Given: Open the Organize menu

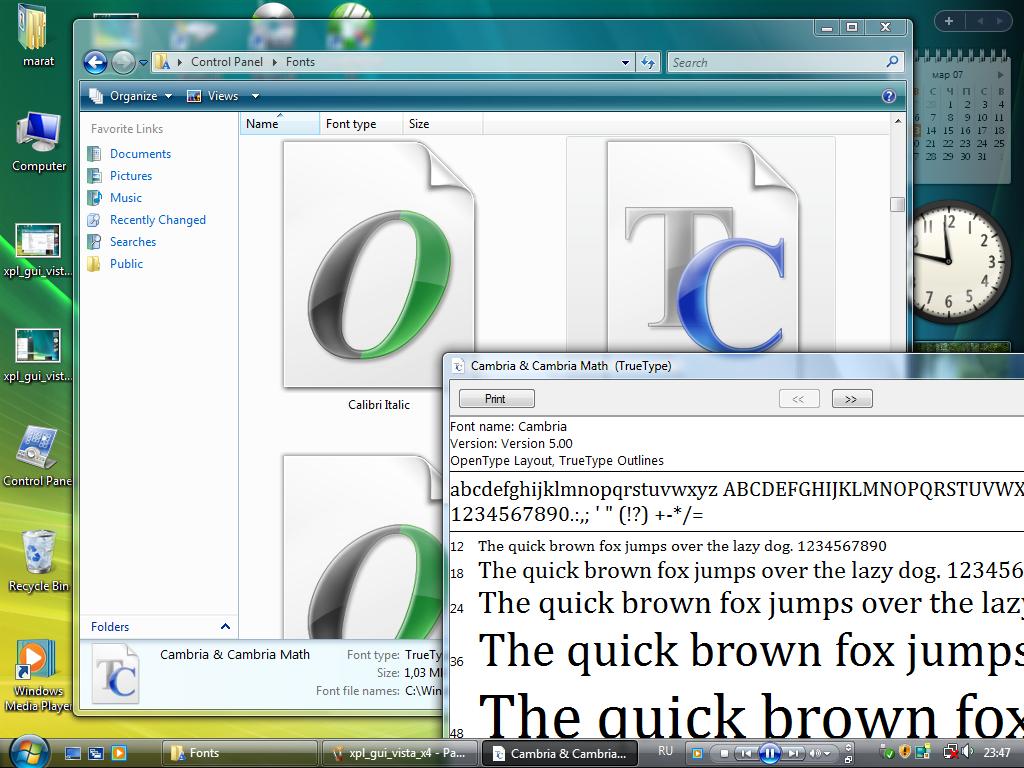Looking at the screenshot, I should 131,96.
